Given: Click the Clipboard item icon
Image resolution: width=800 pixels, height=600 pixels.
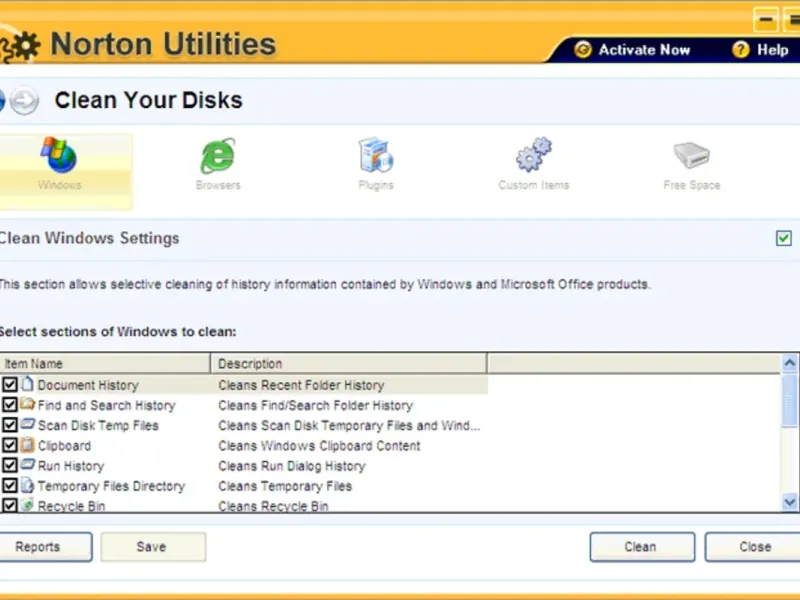Looking at the screenshot, I should [x=28, y=445].
